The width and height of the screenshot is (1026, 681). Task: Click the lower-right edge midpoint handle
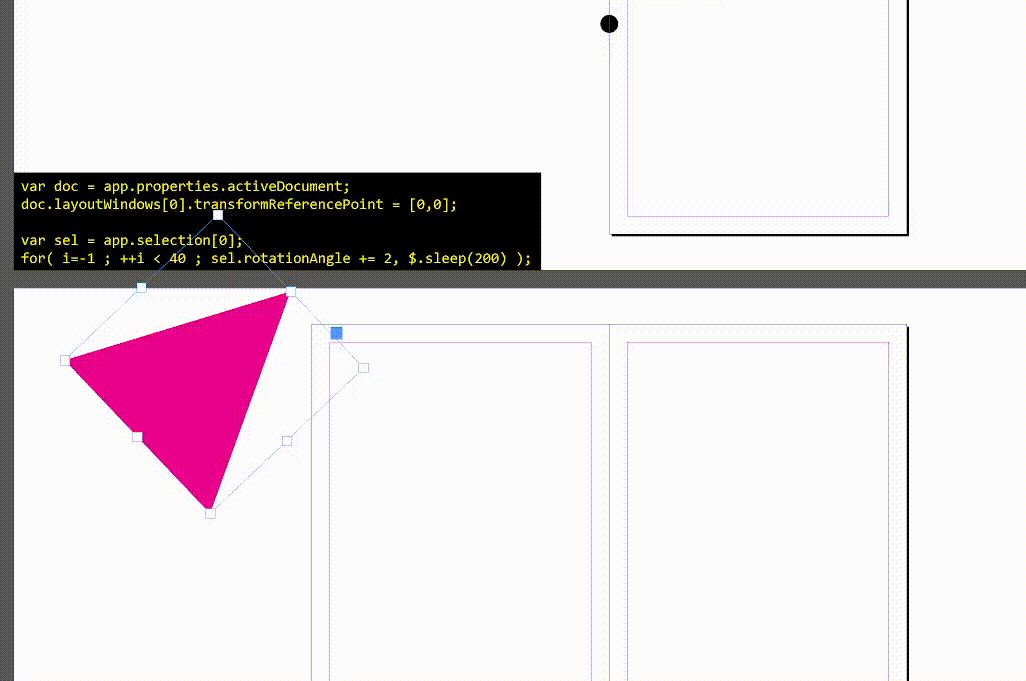pyautogui.click(x=287, y=440)
